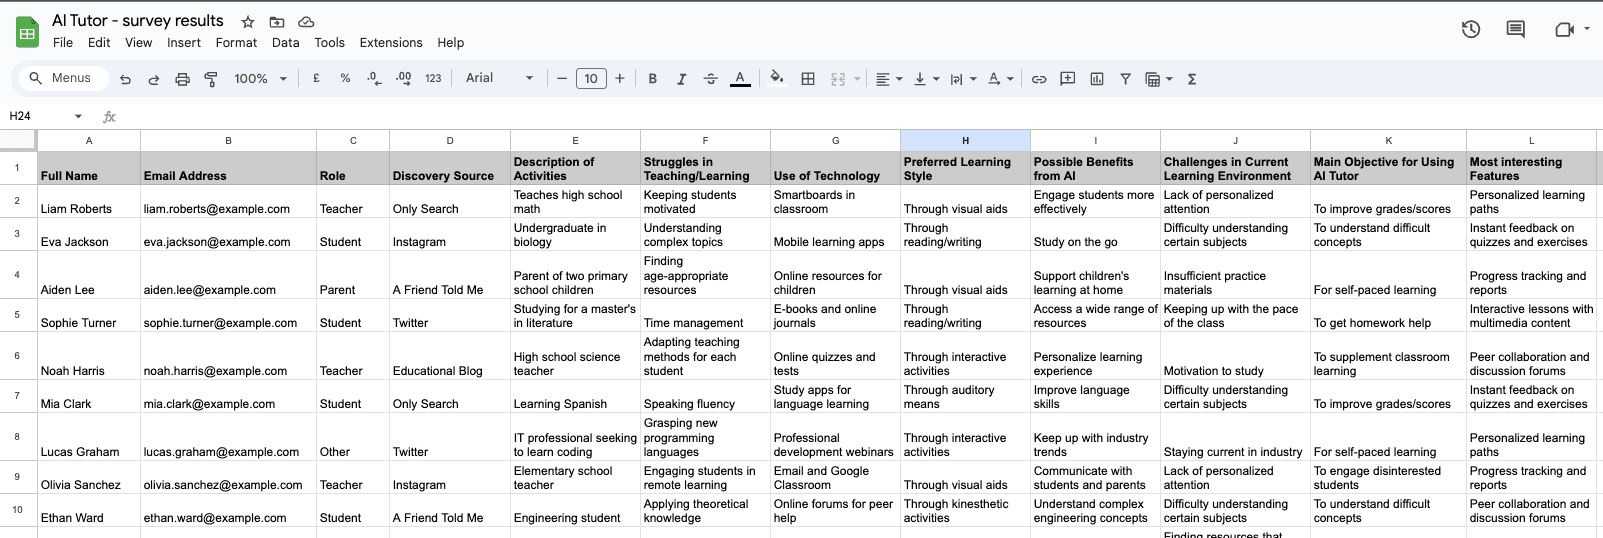Screen dimensions: 1603x538
Task: Open the 100% zoom dropdown
Action: pos(260,79)
